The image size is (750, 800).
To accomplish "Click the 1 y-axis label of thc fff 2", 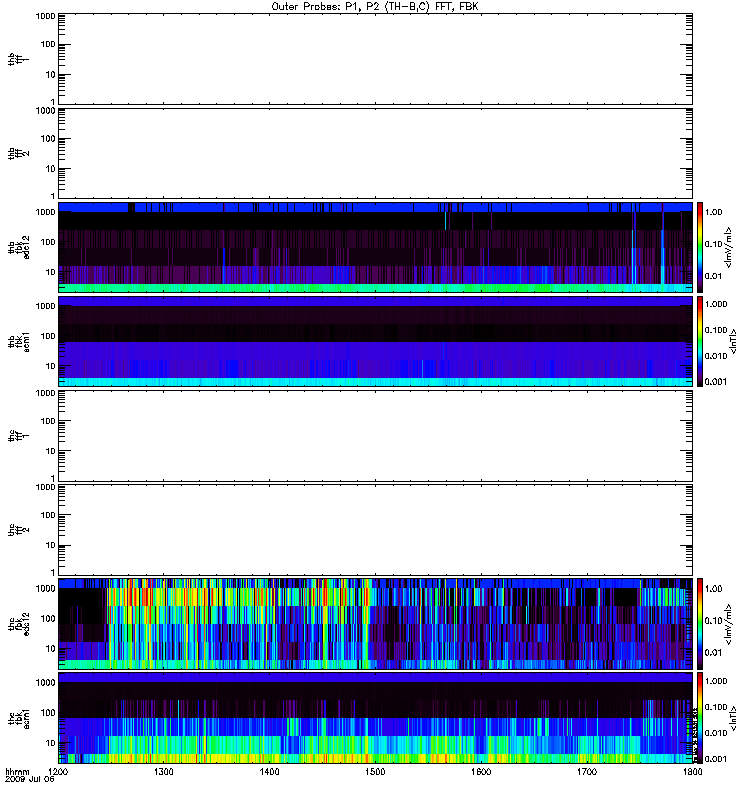I will [53, 572].
